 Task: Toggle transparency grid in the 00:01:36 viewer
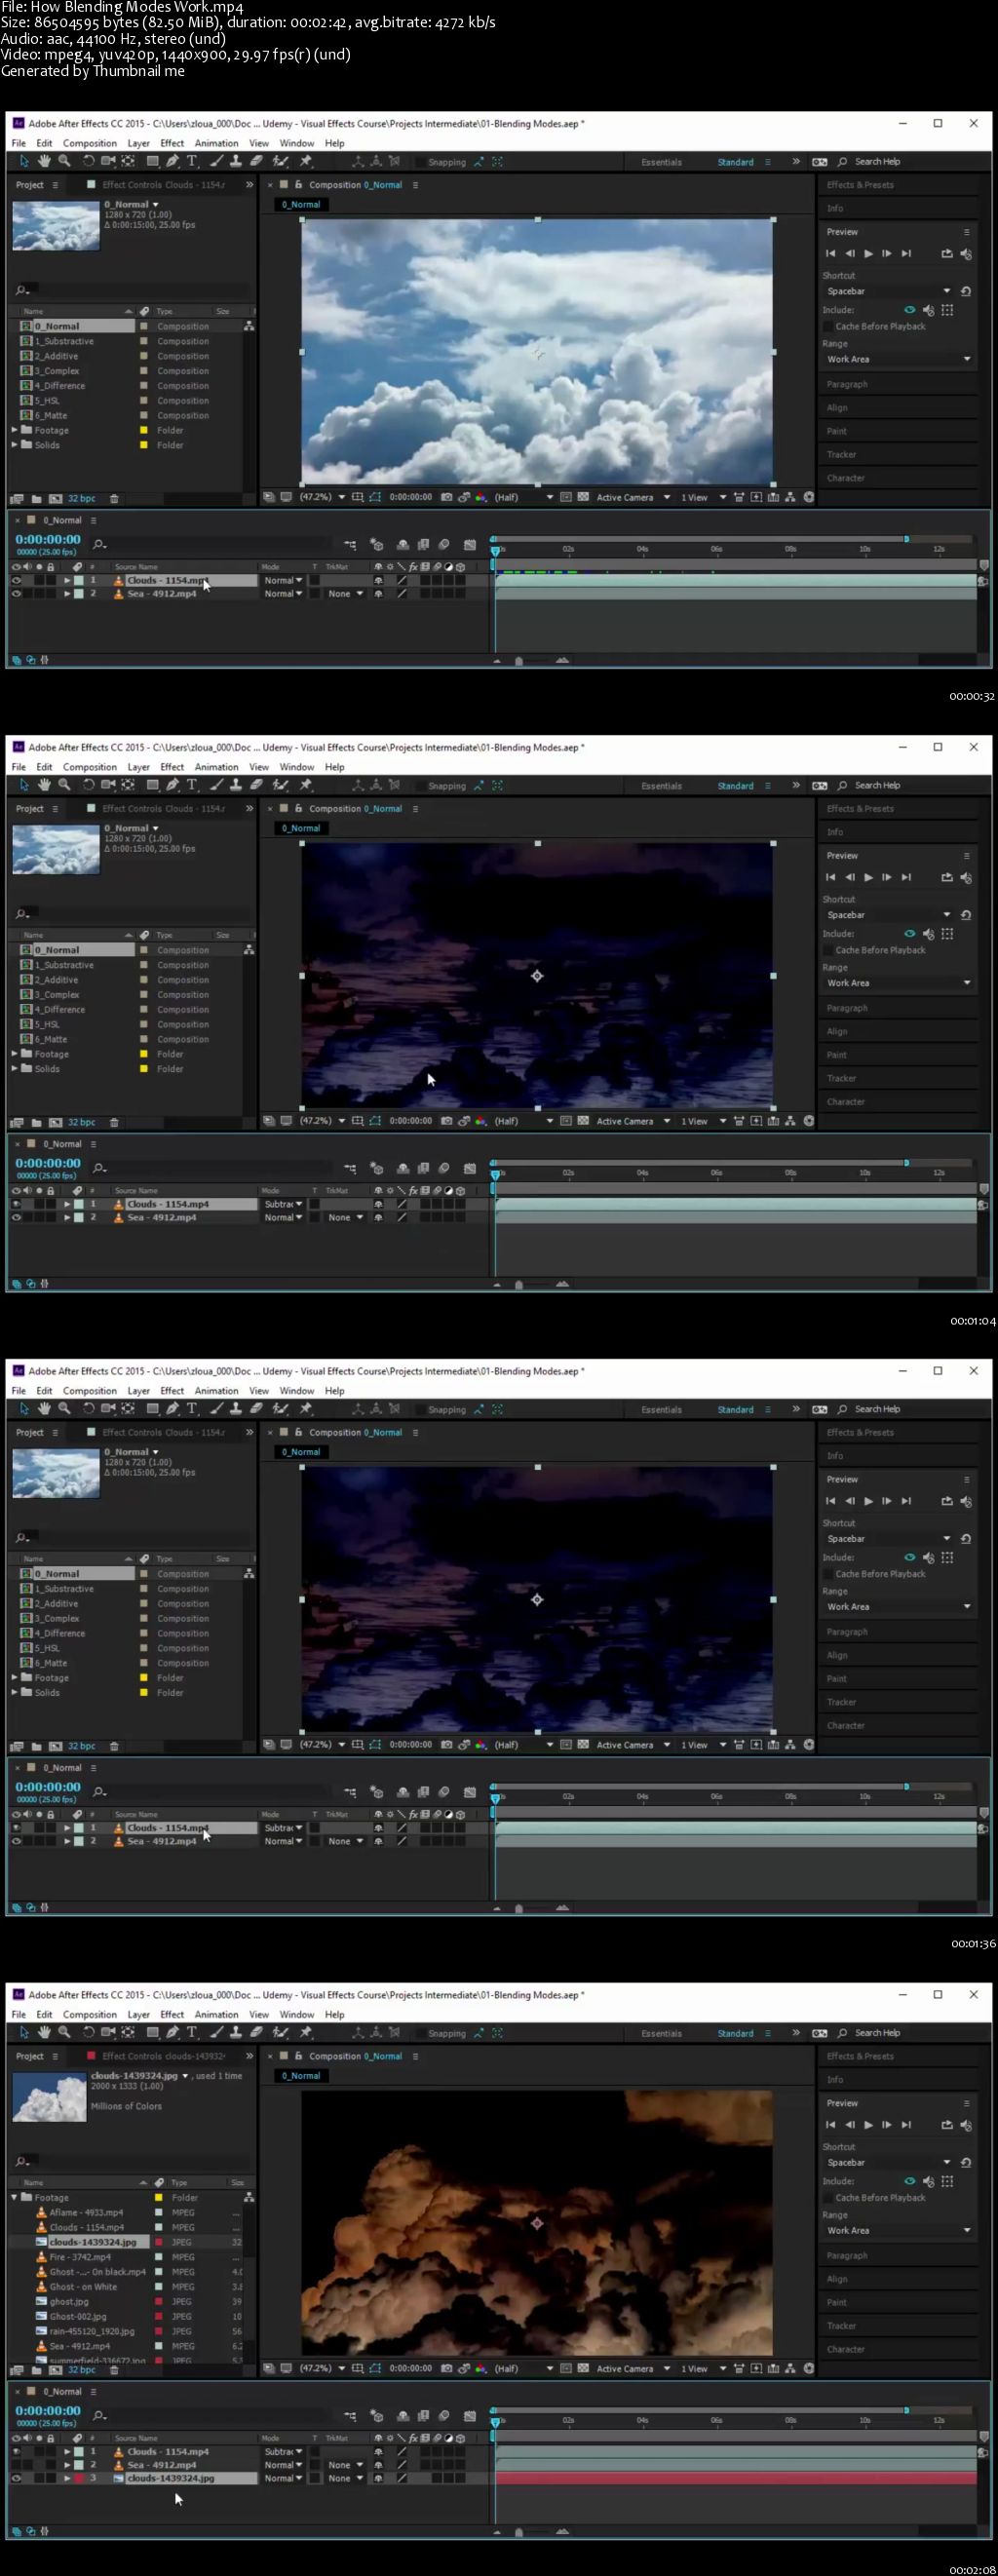[x=583, y=1745]
